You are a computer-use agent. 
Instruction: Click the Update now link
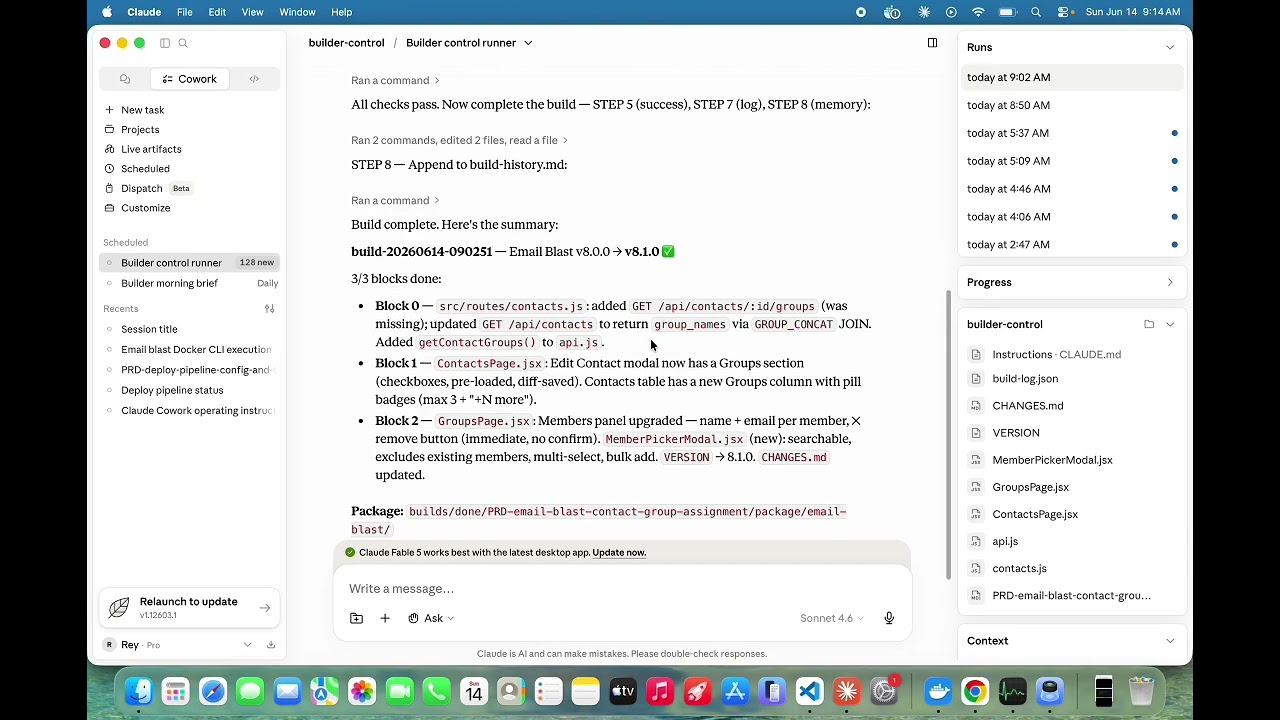point(619,553)
